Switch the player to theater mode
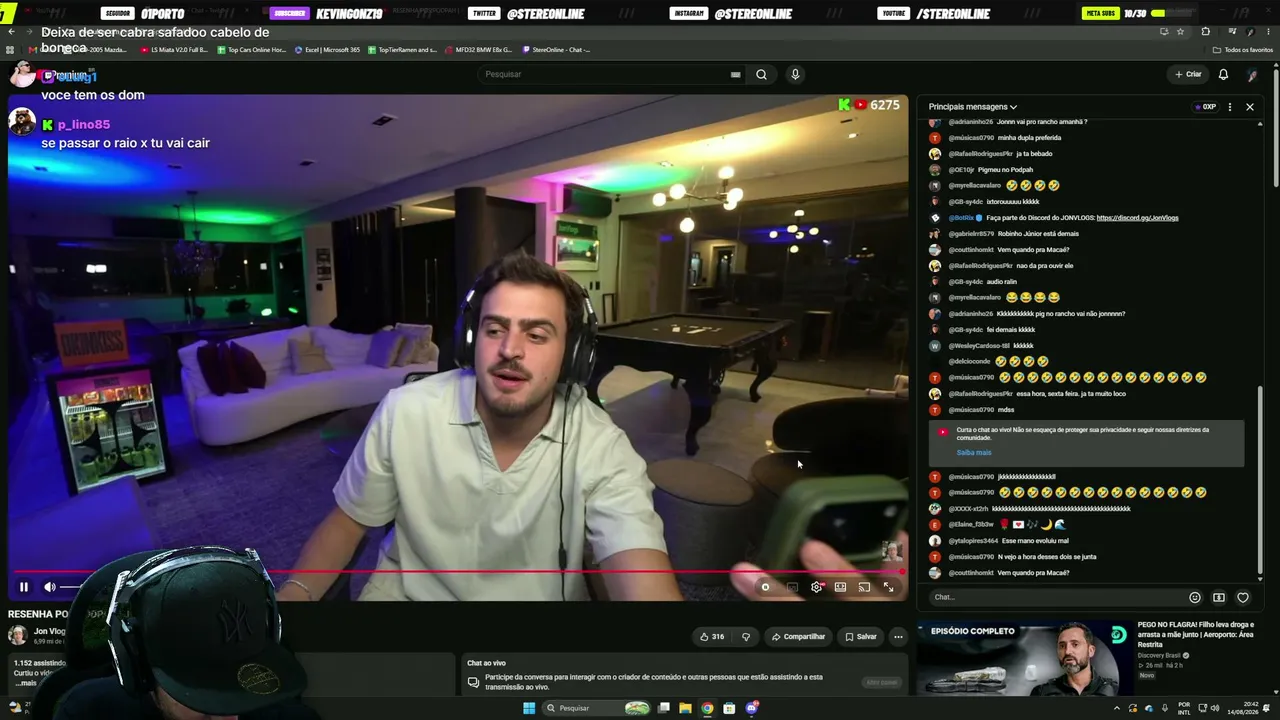Screen dimensions: 1280x720 [840, 587]
